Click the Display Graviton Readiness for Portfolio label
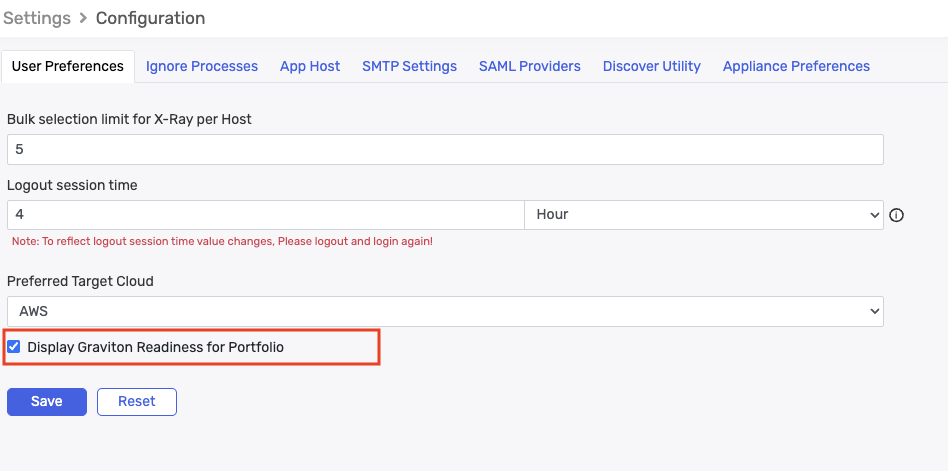This screenshot has height=471, width=948. tap(155, 347)
